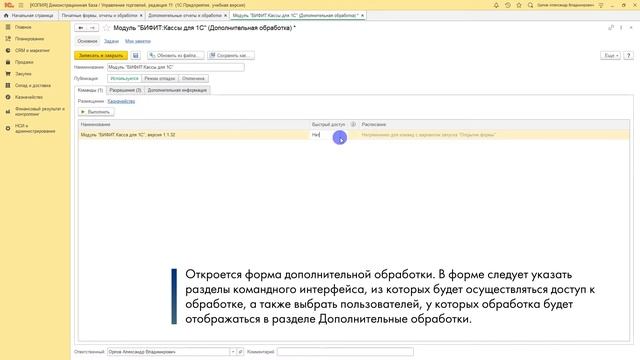Open favorites star in title bar
This screenshot has width=640, height=360.
(519, 5)
